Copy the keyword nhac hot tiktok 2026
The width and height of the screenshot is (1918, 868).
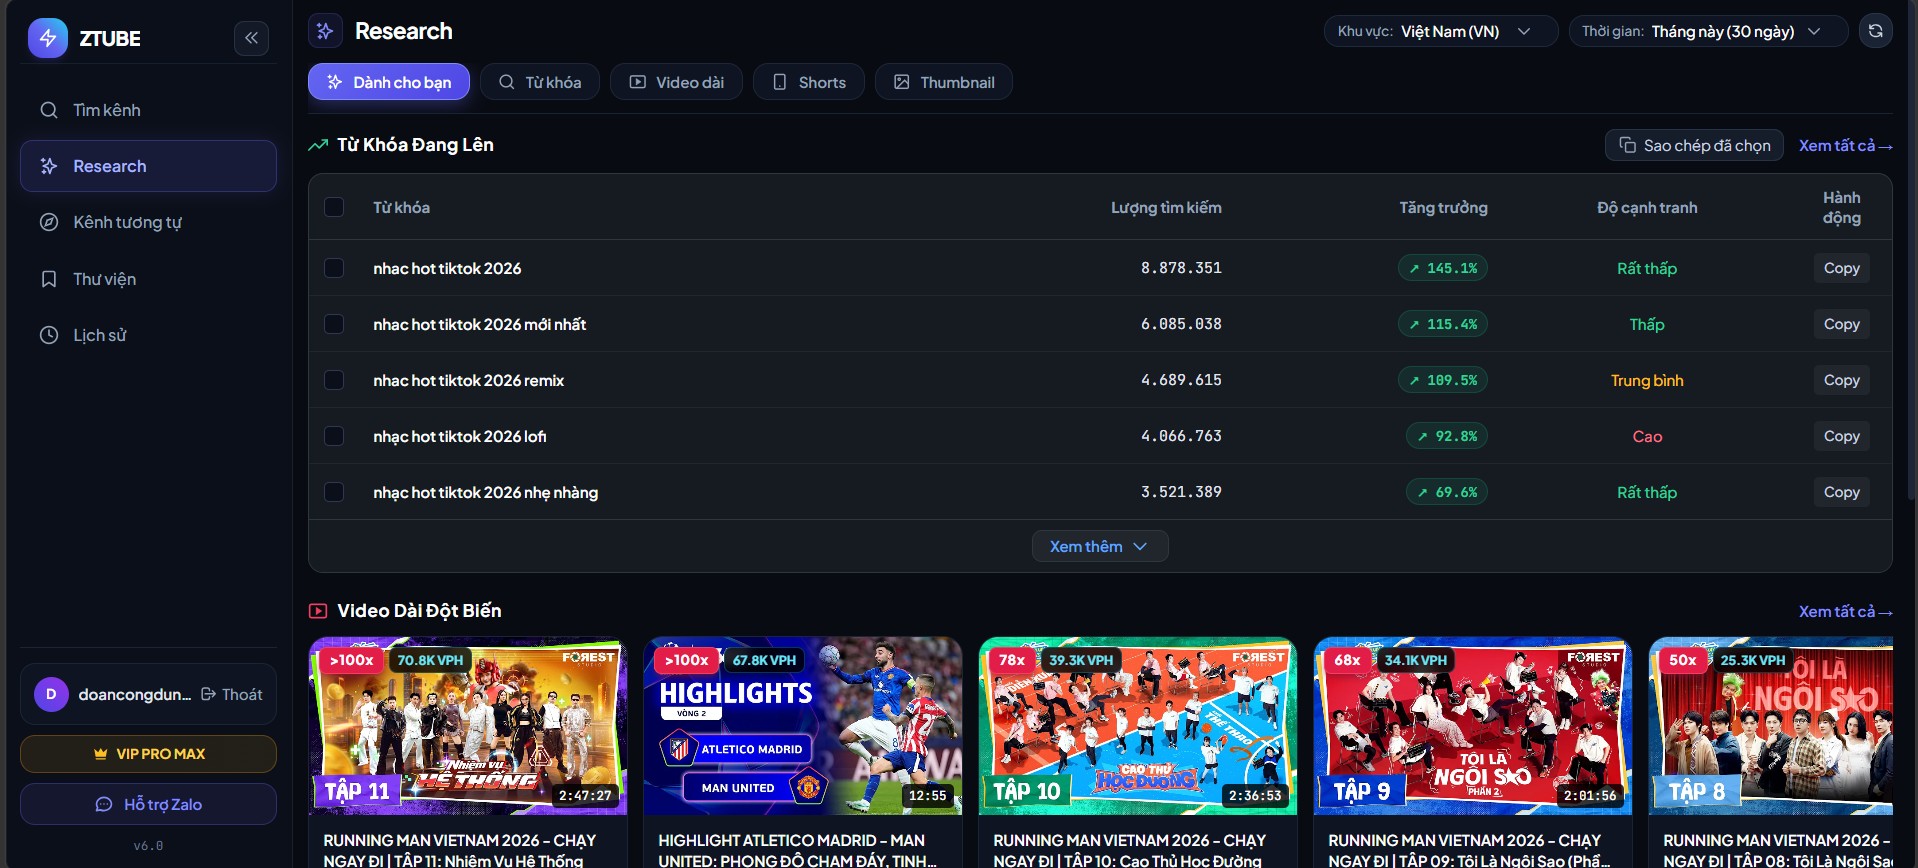1841,268
